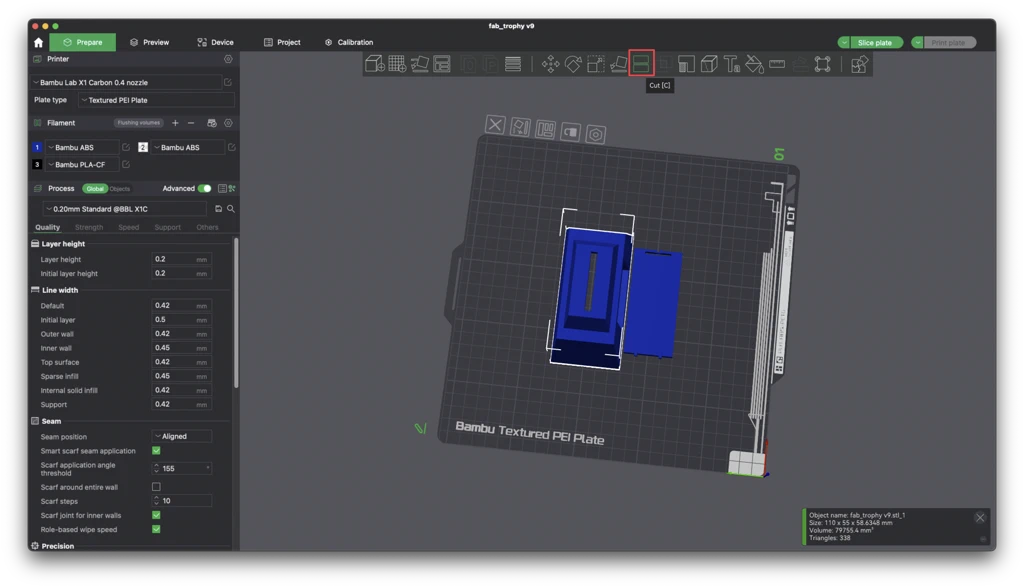Go to Home screen icon
1024x588 pixels.
click(x=39, y=42)
